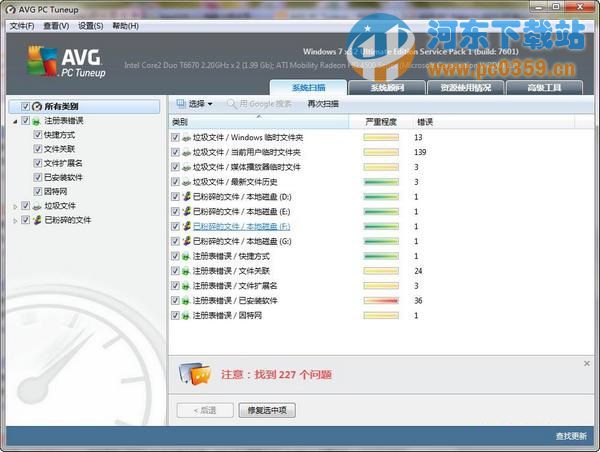Switch to the 系统扫描 tab
The image size is (600, 452).
pos(308,88)
